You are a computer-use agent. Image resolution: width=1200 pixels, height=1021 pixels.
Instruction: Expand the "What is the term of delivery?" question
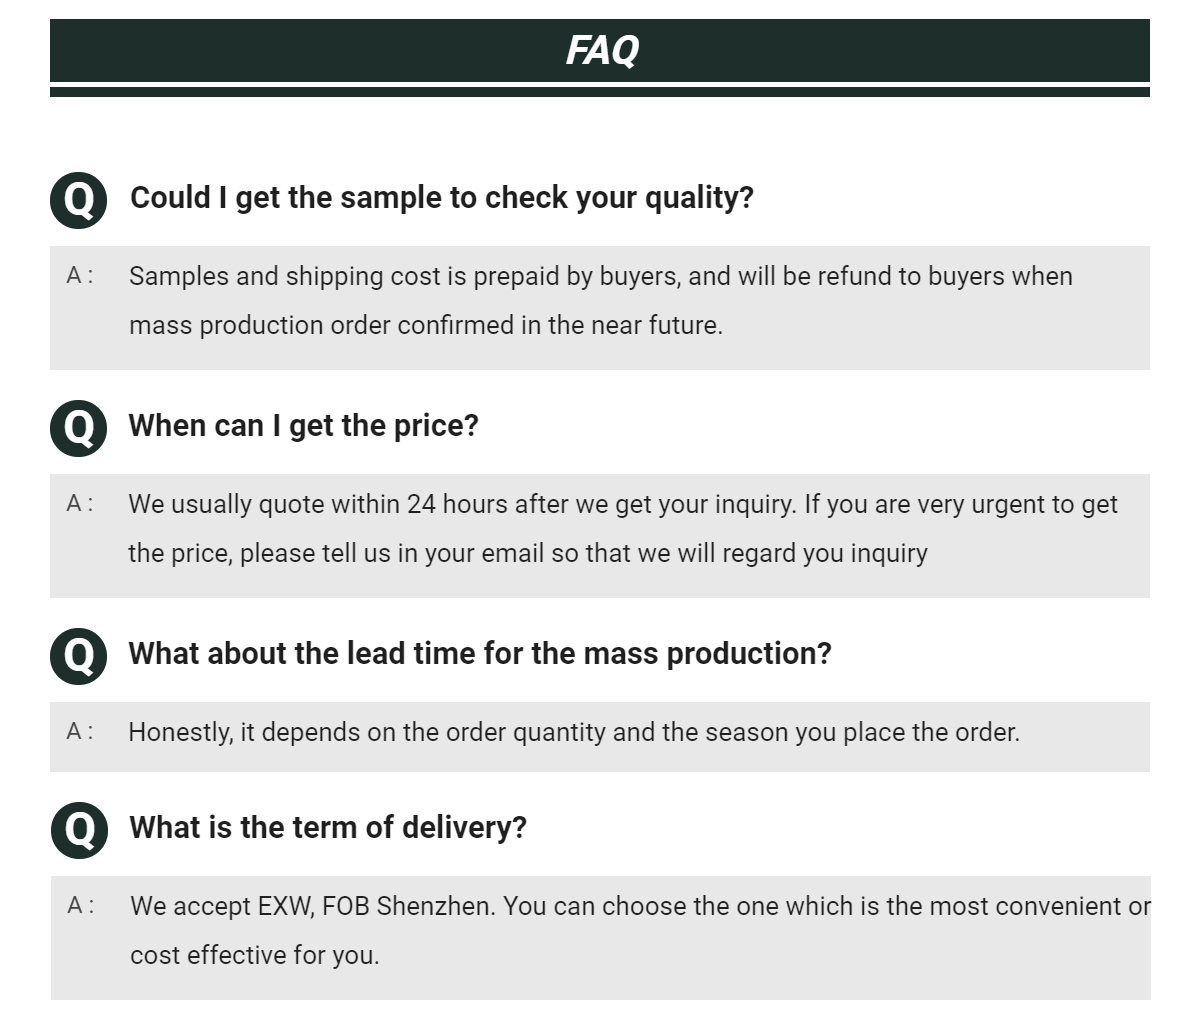327,828
